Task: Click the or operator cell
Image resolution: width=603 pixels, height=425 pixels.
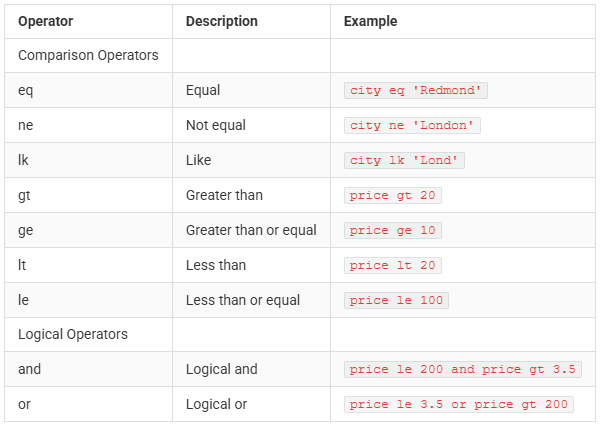Action: tap(88, 404)
